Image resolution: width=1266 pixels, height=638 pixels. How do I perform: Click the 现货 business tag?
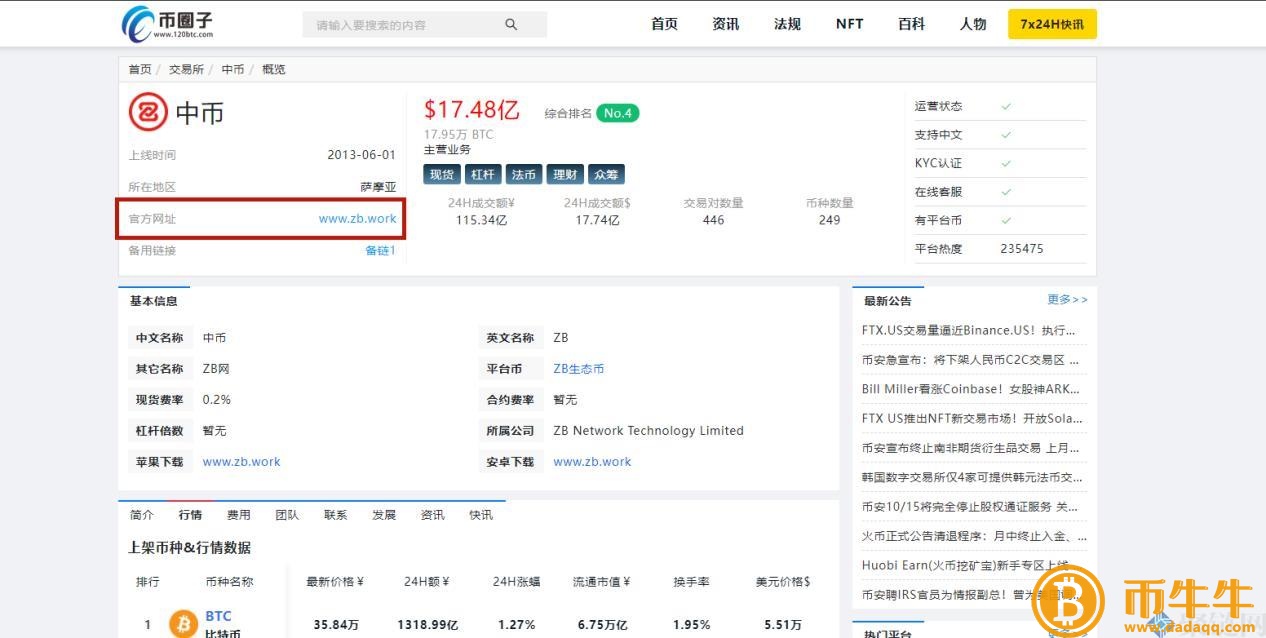442,174
